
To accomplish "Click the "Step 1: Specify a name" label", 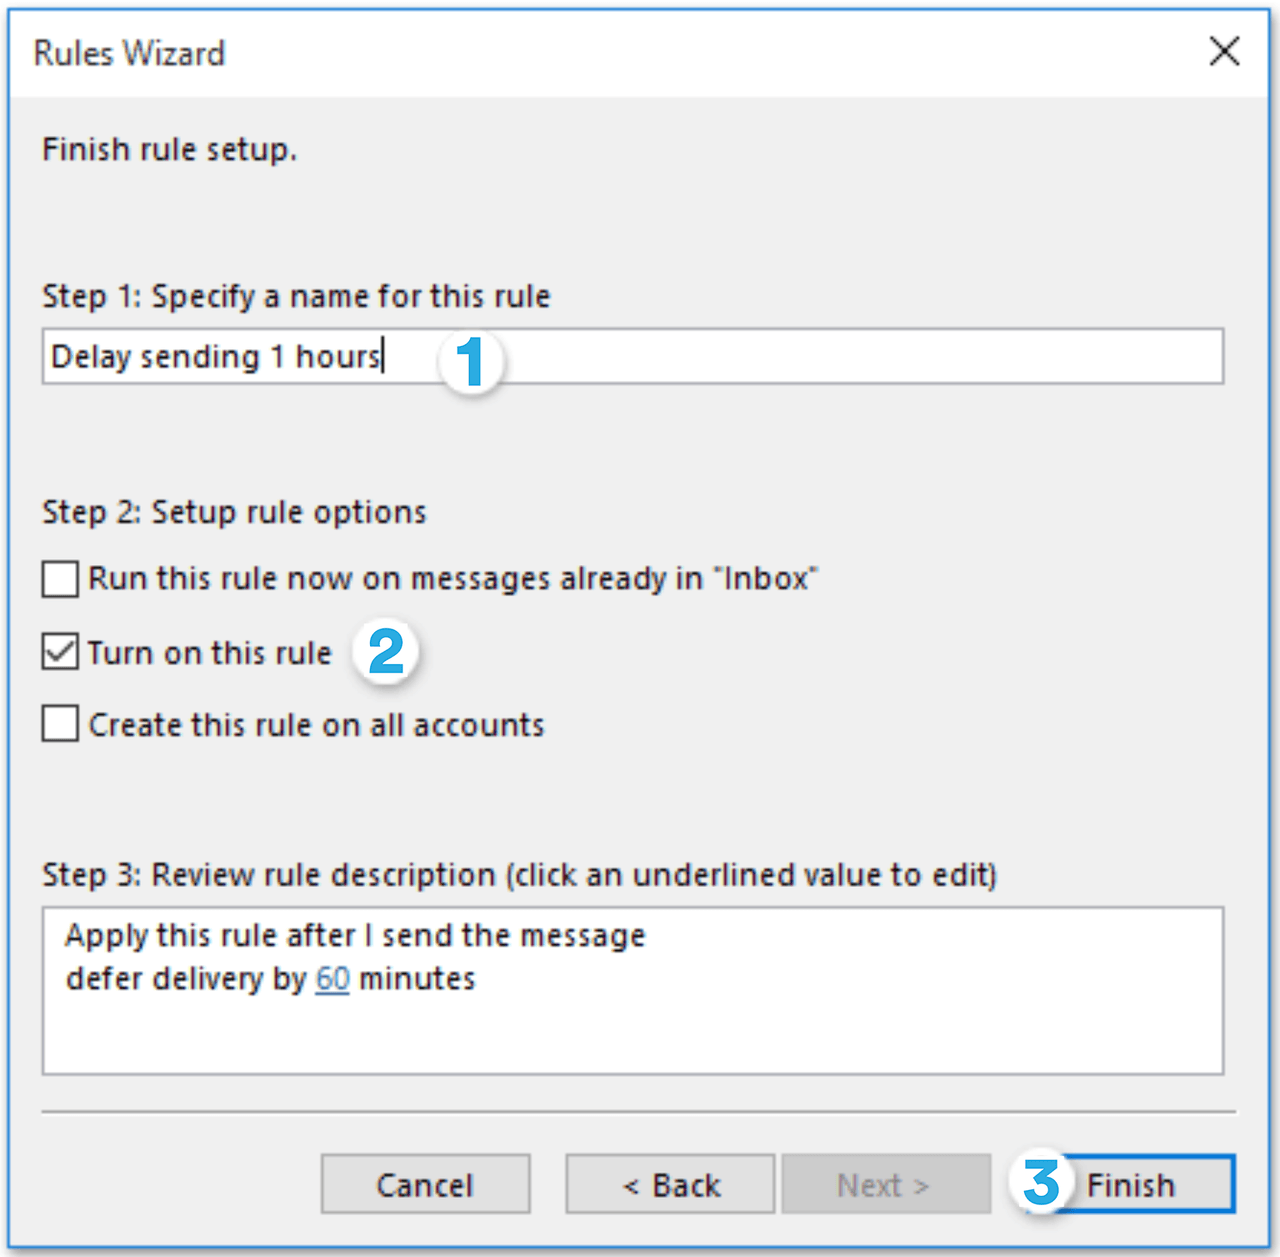I will 295,296.
